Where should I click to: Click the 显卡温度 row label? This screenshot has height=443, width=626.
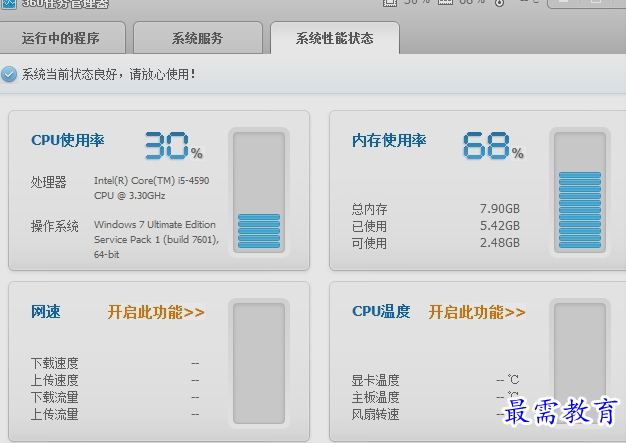[375, 380]
